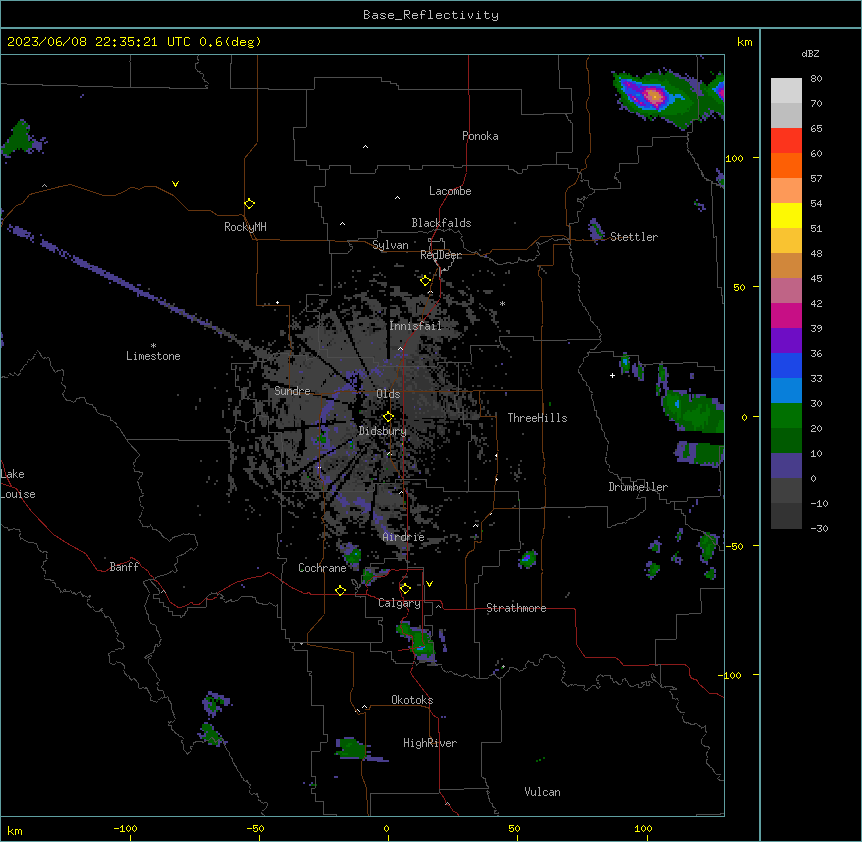Select the red legend band between 65 and 60
This screenshot has height=842, width=862.
click(x=786, y=141)
